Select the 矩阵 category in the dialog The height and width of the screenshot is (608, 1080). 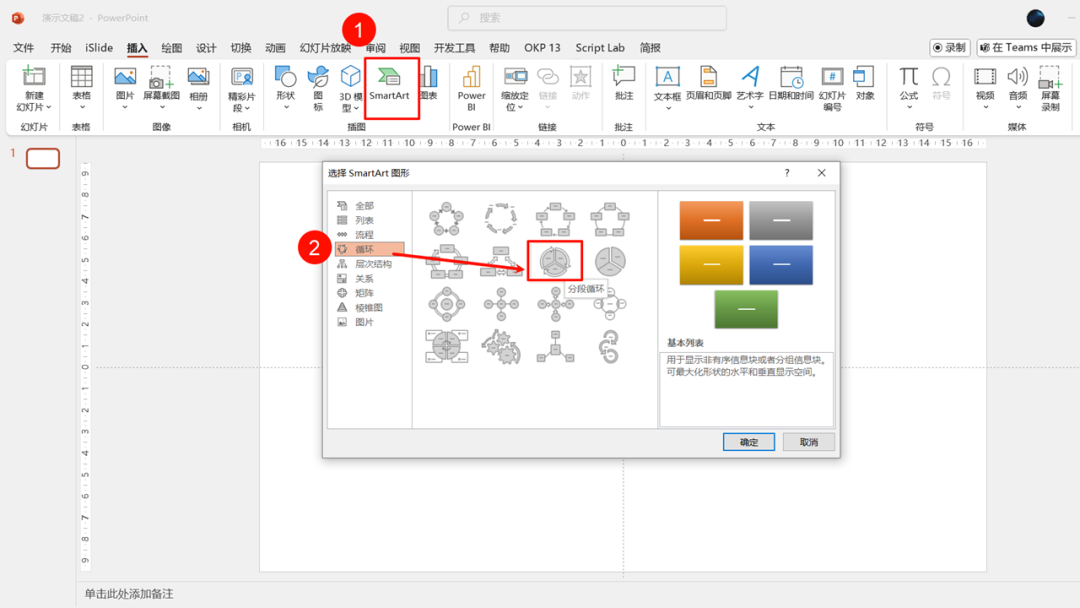[x=364, y=293]
